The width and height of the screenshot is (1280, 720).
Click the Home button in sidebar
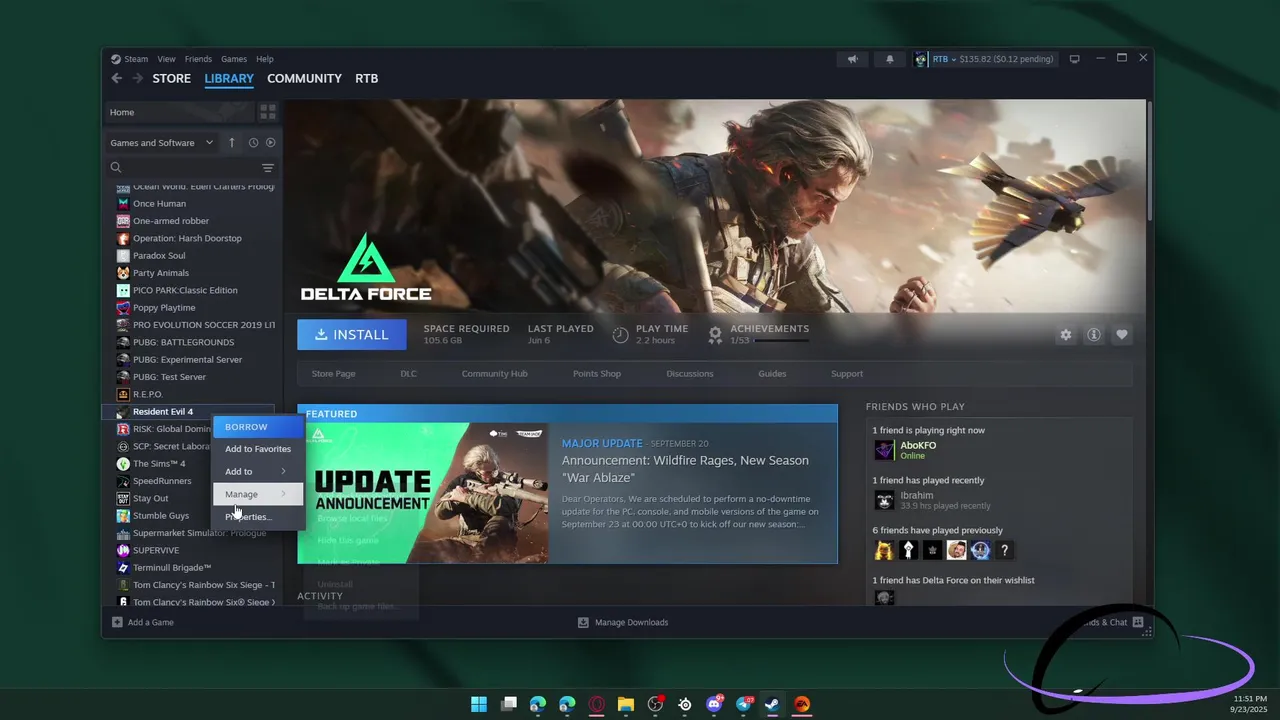180,112
